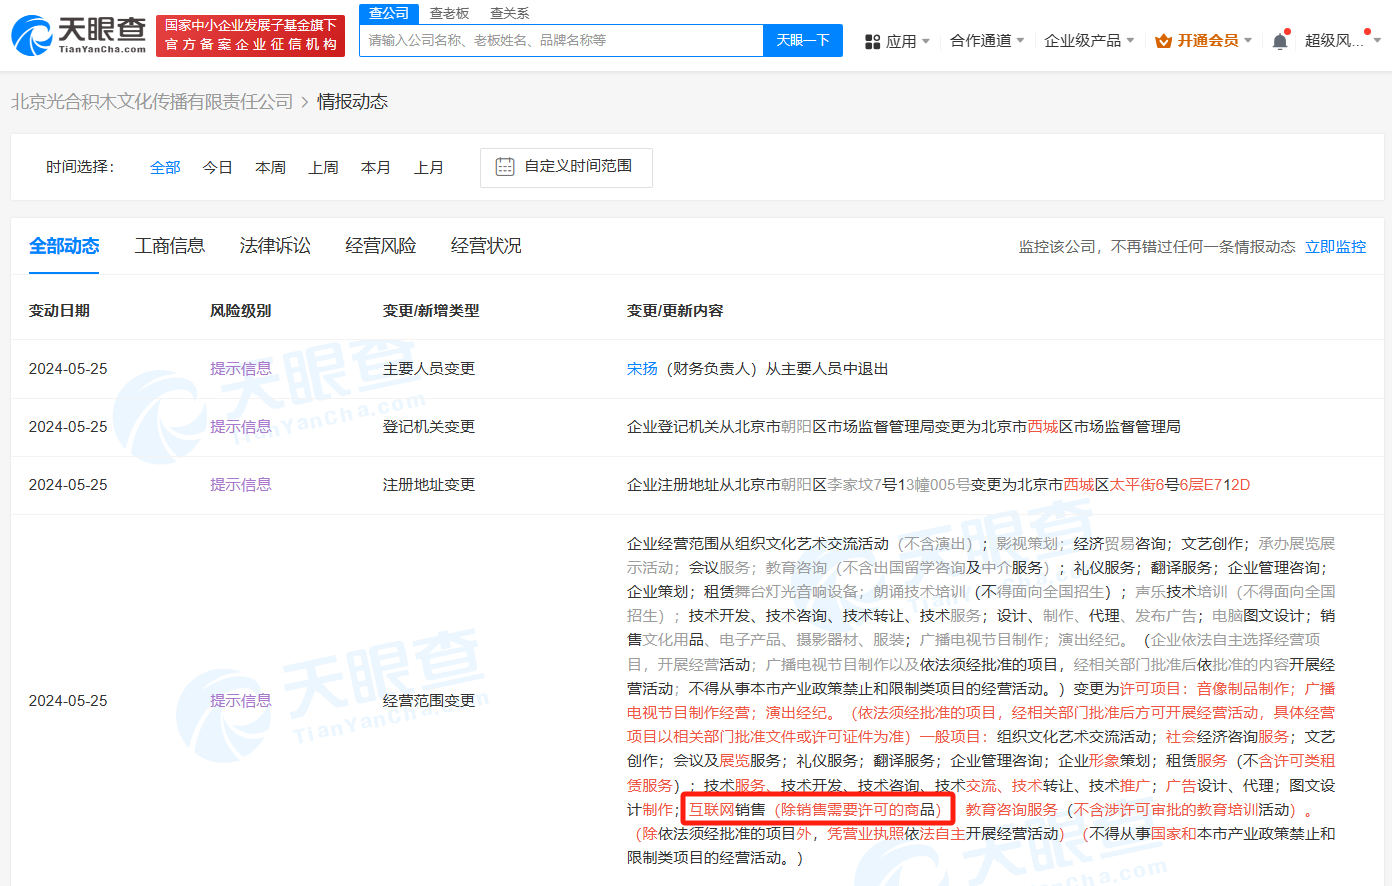Viewport: 1392px width, 886px height.
Task: Click the crown icon to open 开通会员
Action: [1162, 40]
